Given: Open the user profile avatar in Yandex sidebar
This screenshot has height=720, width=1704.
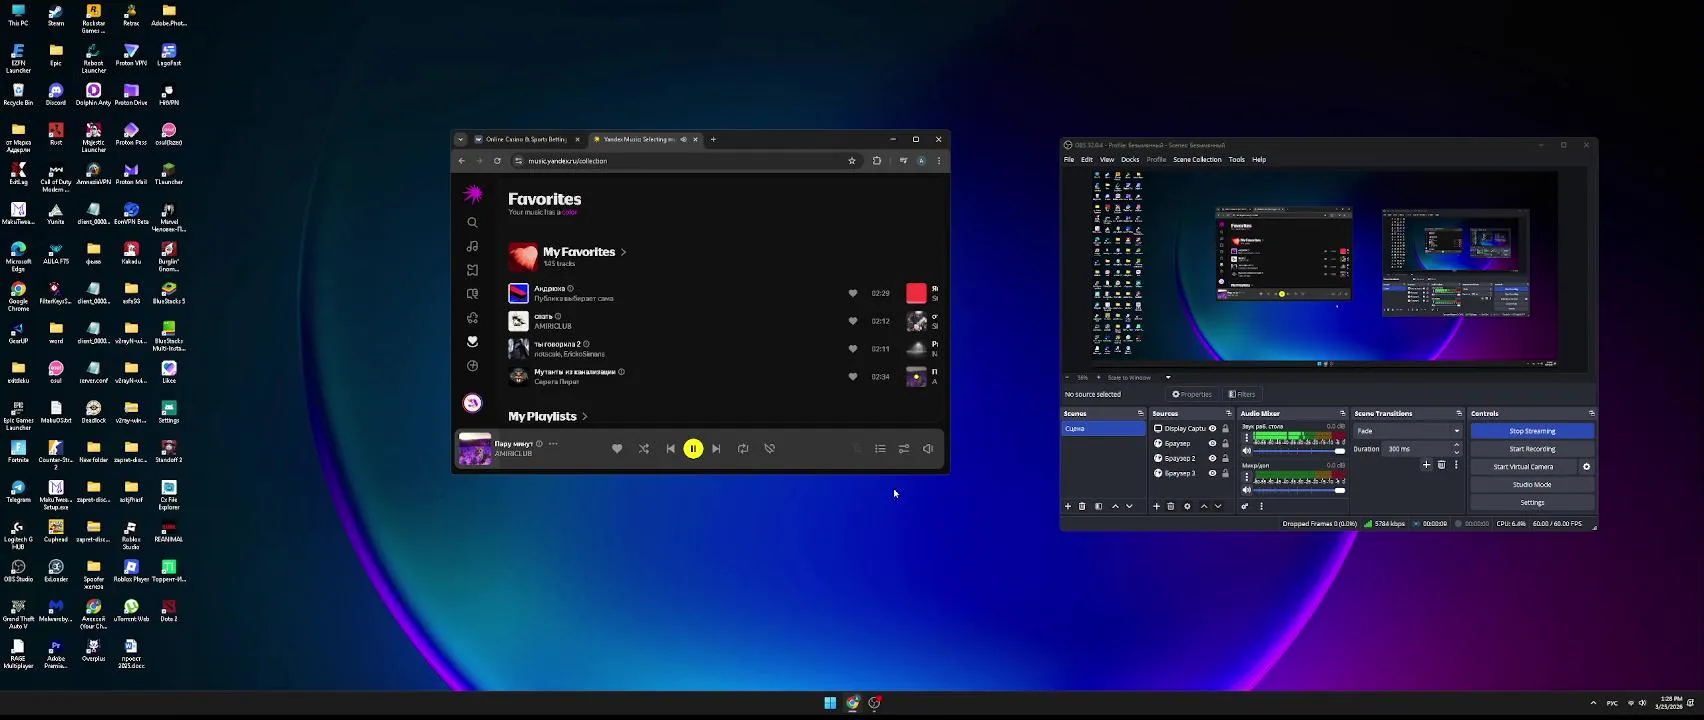Looking at the screenshot, I should [473, 403].
